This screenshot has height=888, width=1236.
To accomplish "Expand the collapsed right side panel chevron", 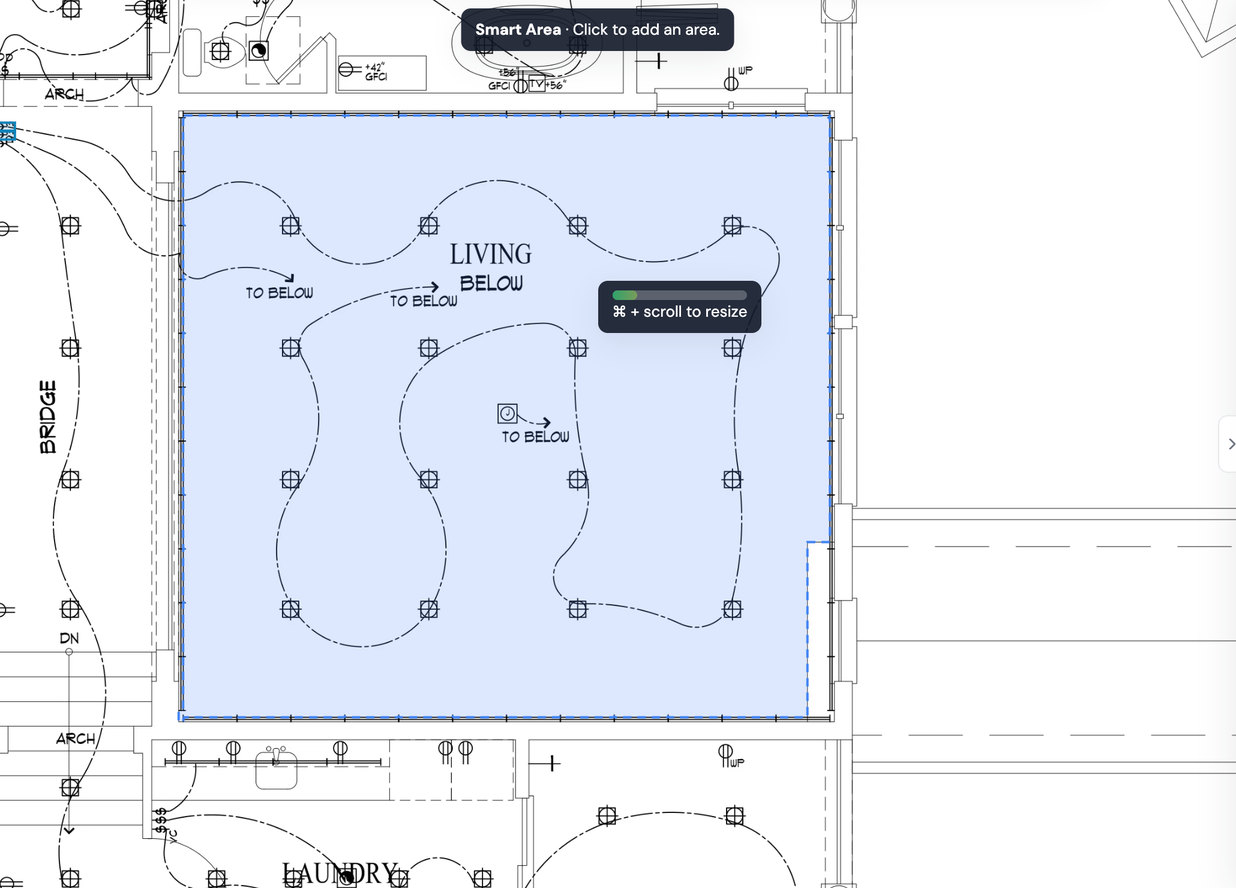I will point(1229,444).
